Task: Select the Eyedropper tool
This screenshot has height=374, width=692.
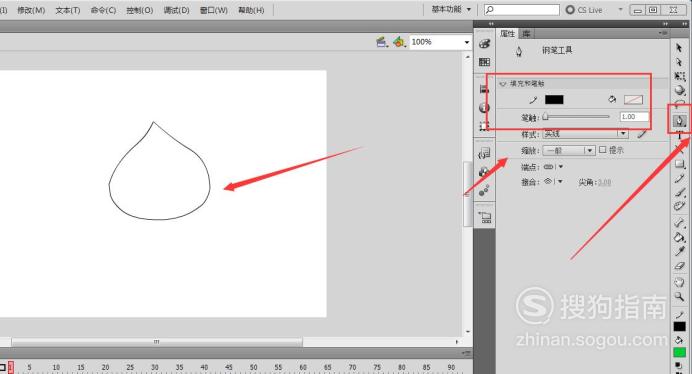Action: pos(679,252)
